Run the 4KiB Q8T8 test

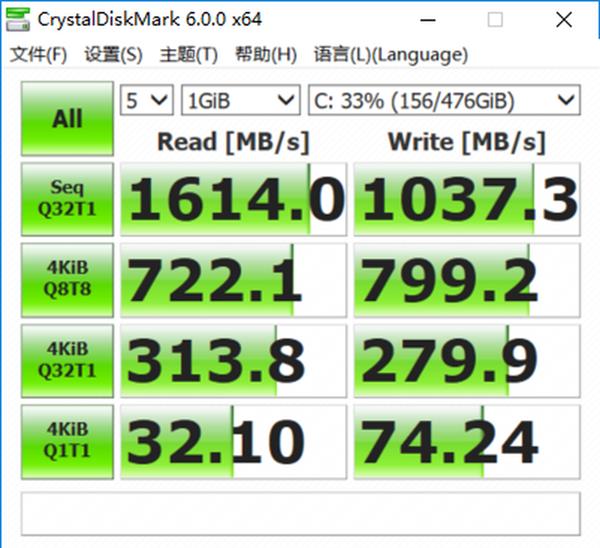click(x=67, y=280)
